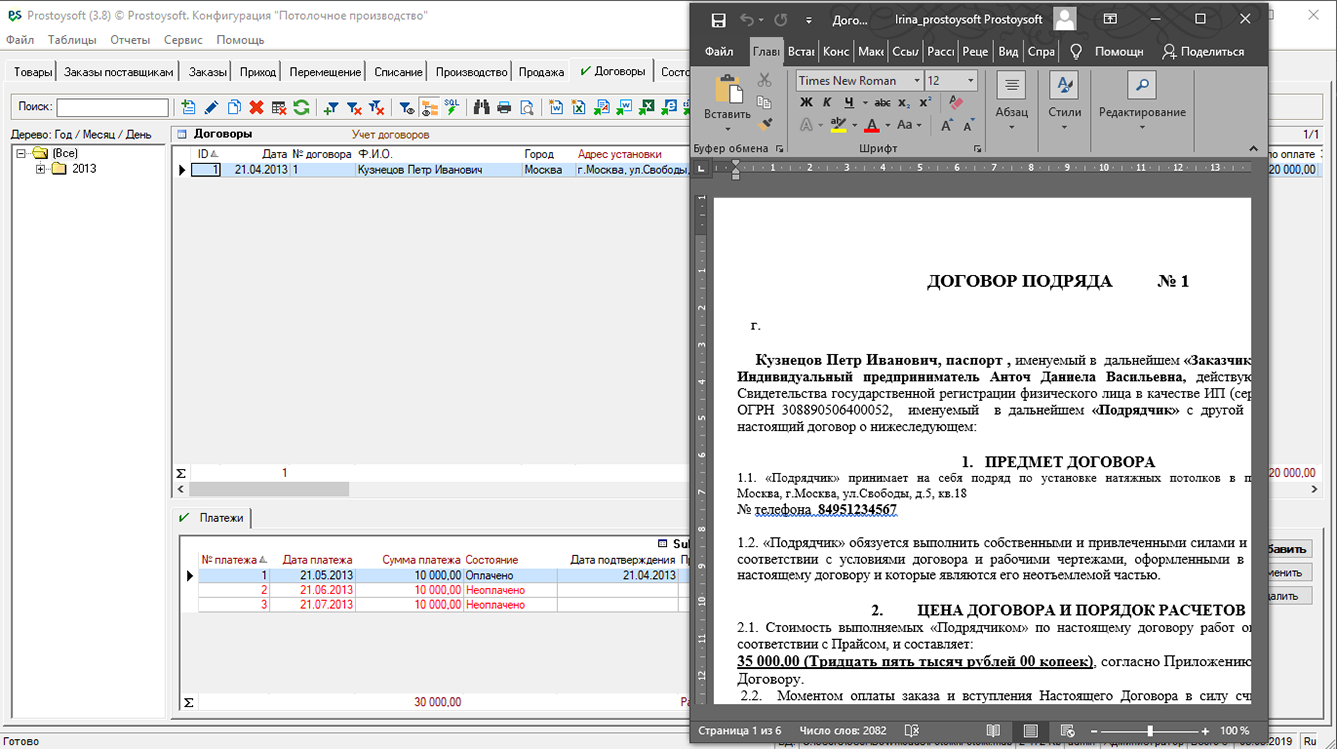Open the Отчеты menu in Prostoysoft
Viewport: 1337px width, 749px height.
tap(130, 40)
